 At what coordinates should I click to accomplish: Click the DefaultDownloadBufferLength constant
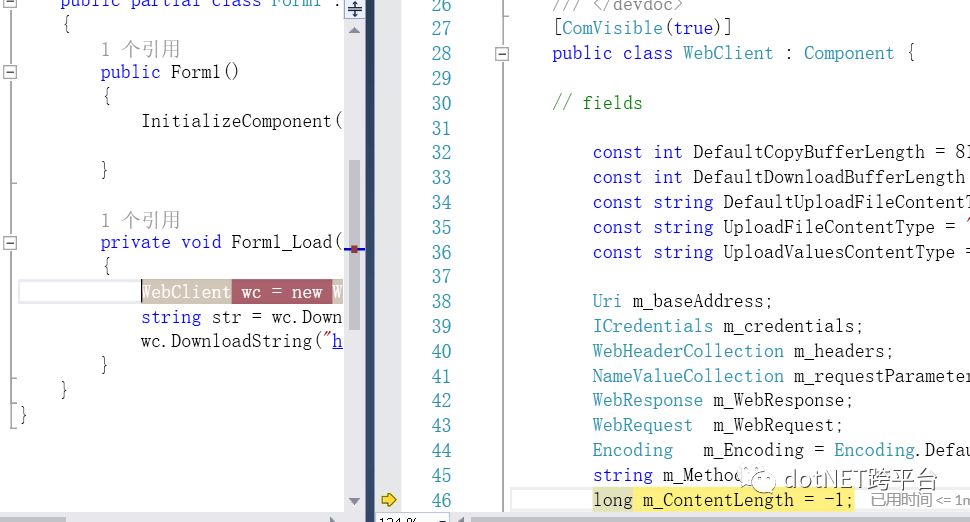(828, 178)
